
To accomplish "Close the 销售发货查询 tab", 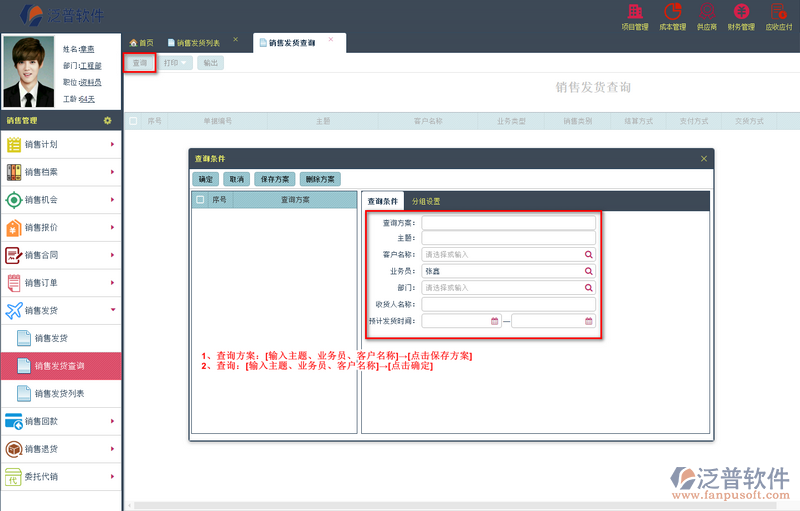I will pos(331,39).
